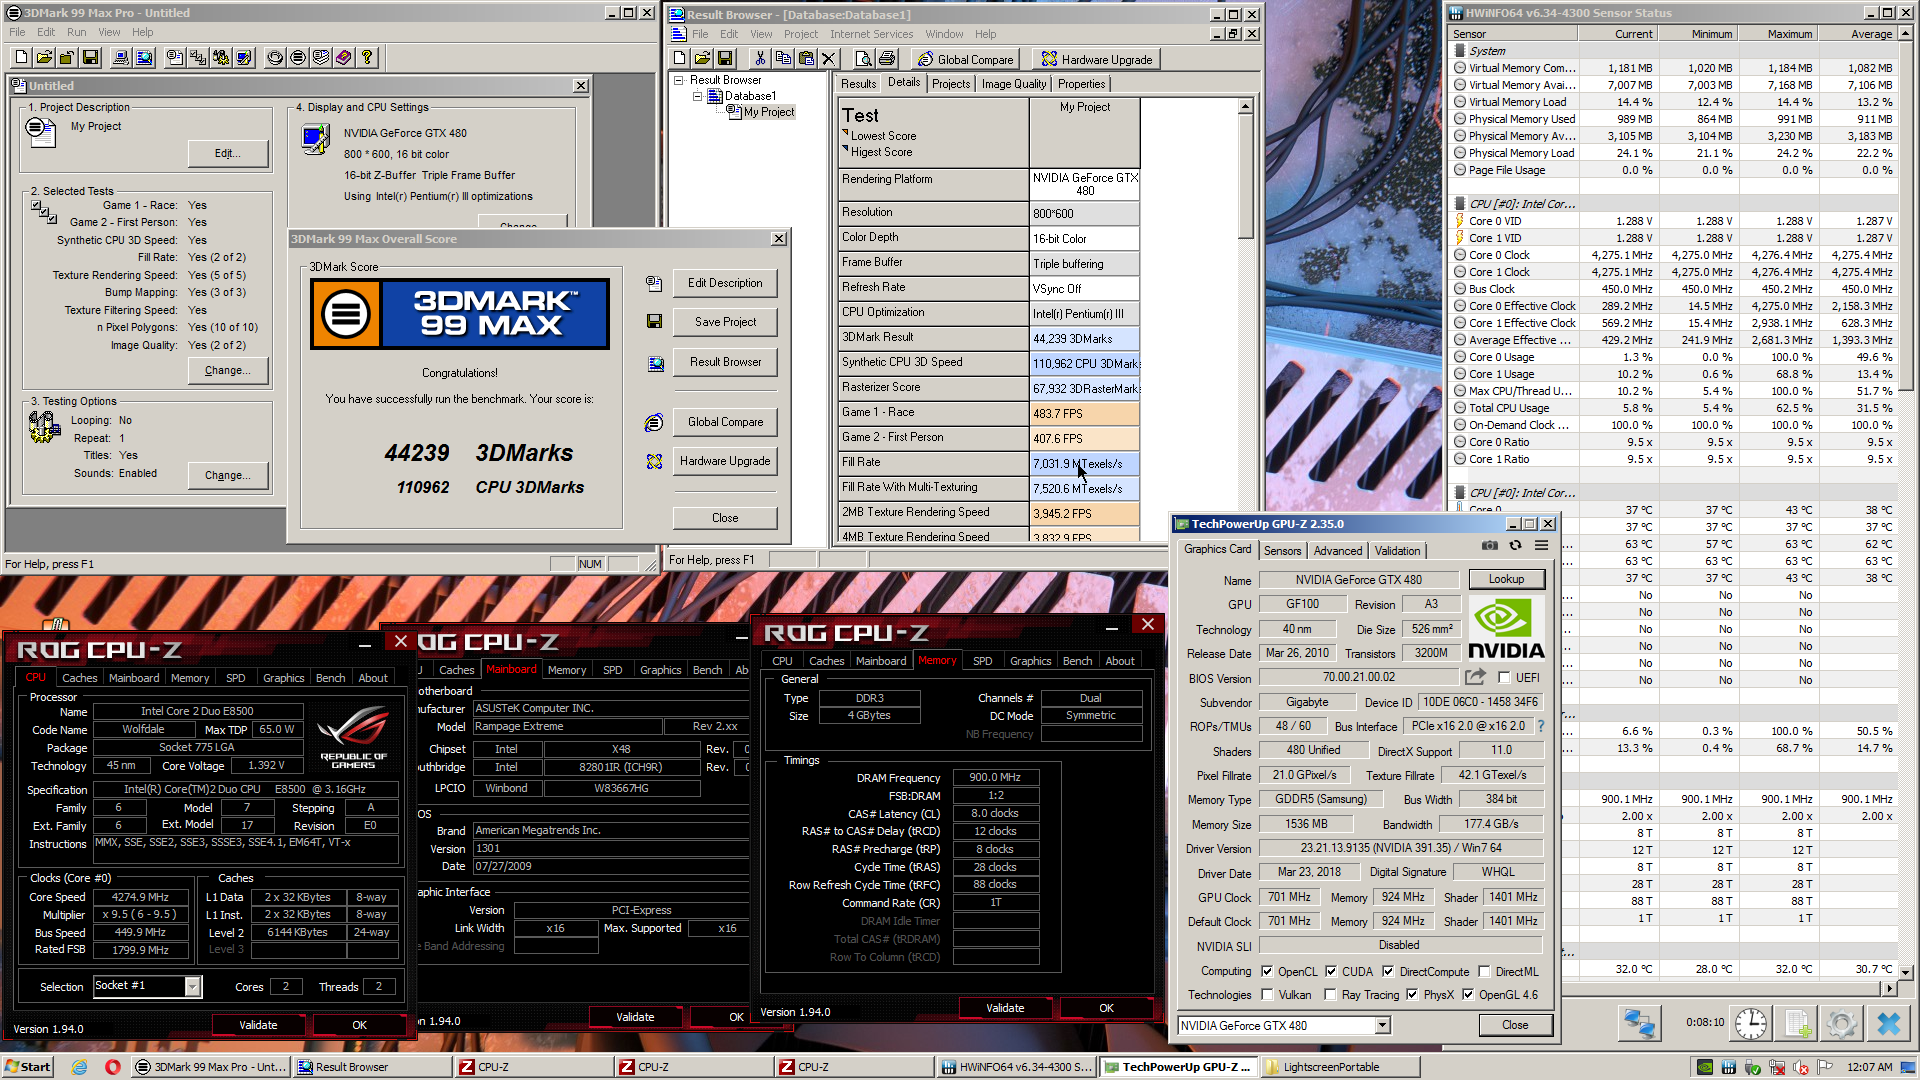Viewport: 1920px width, 1080px height.
Task: Click Validate button in left CPU-Z window
Action: 258,1025
